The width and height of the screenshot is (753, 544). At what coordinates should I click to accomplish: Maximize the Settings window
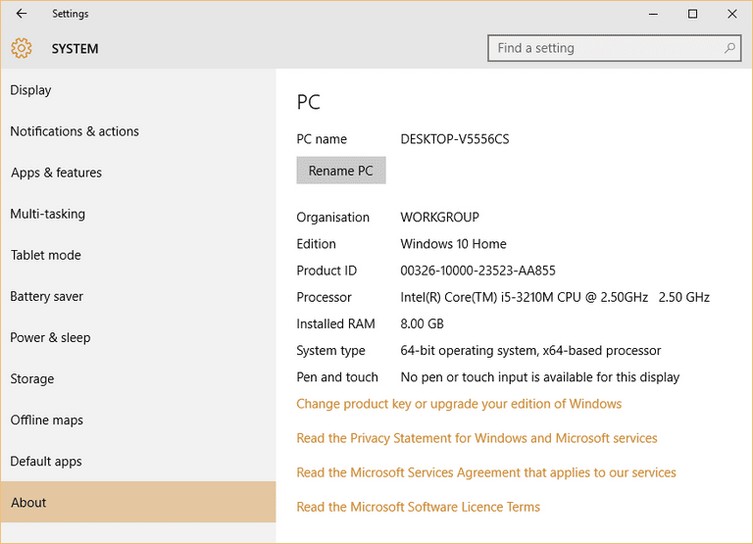(x=692, y=14)
